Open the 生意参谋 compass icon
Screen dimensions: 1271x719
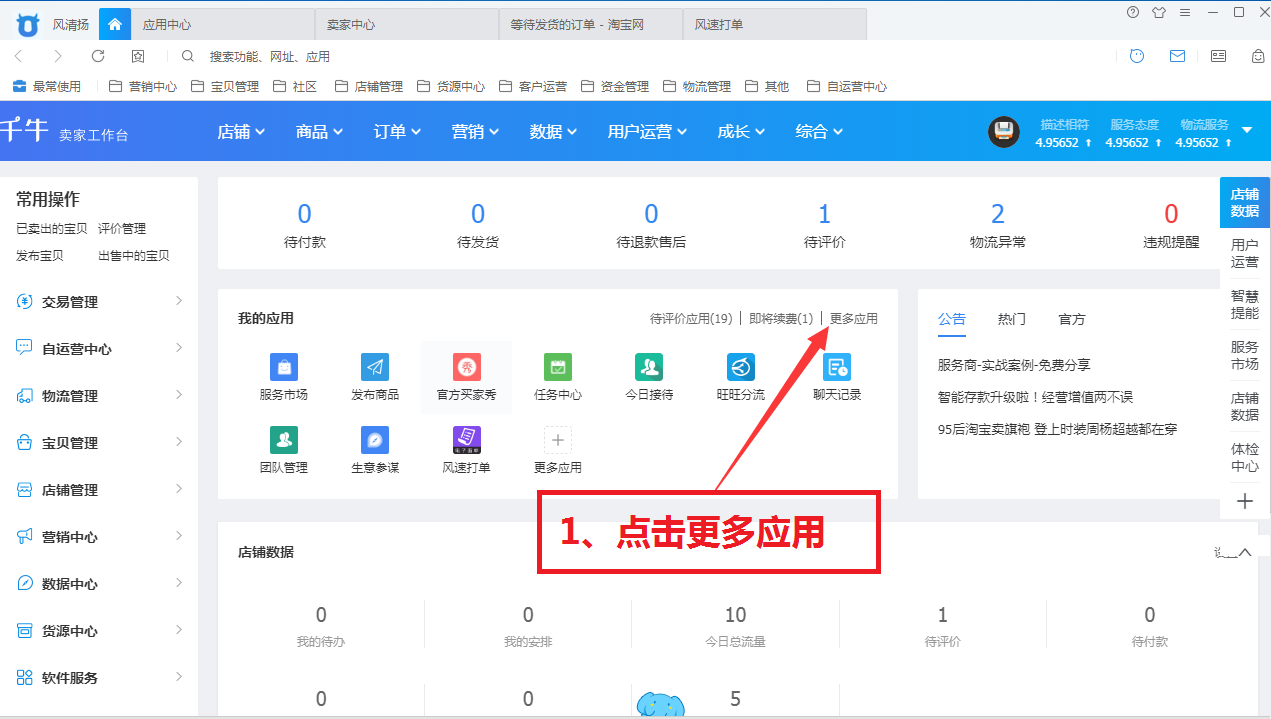[375, 440]
